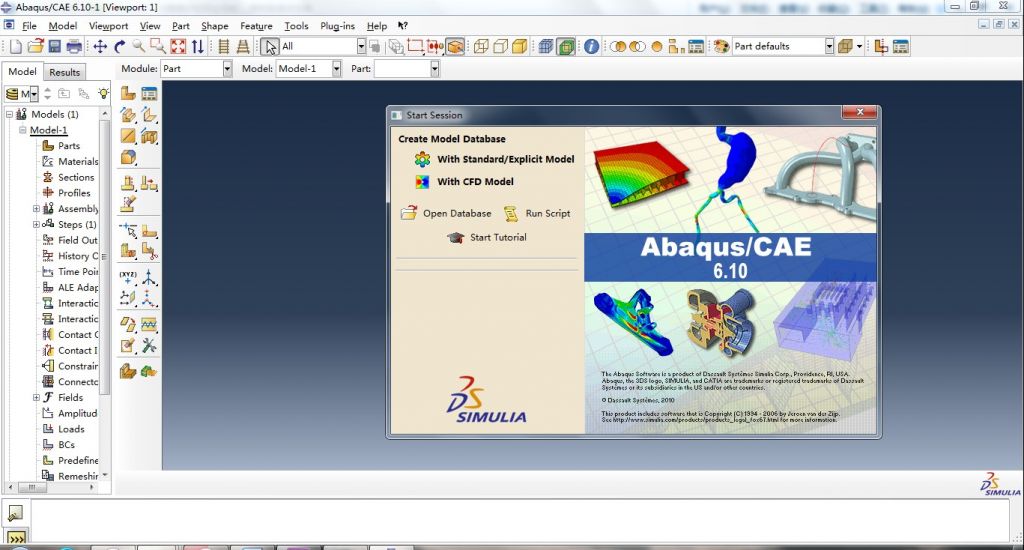Screen dimensions: 1024x550
Task: Toggle wireframe render style
Action: point(481,46)
